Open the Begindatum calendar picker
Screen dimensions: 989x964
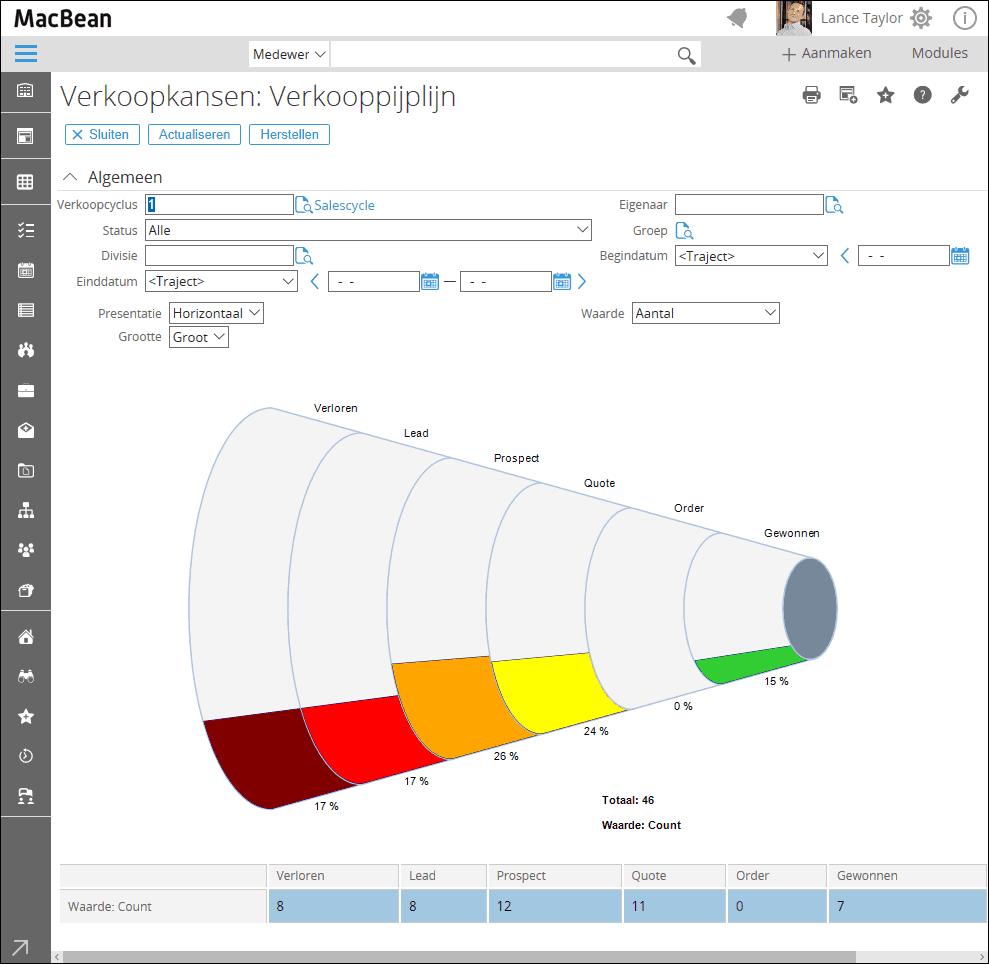pos(960,256)
